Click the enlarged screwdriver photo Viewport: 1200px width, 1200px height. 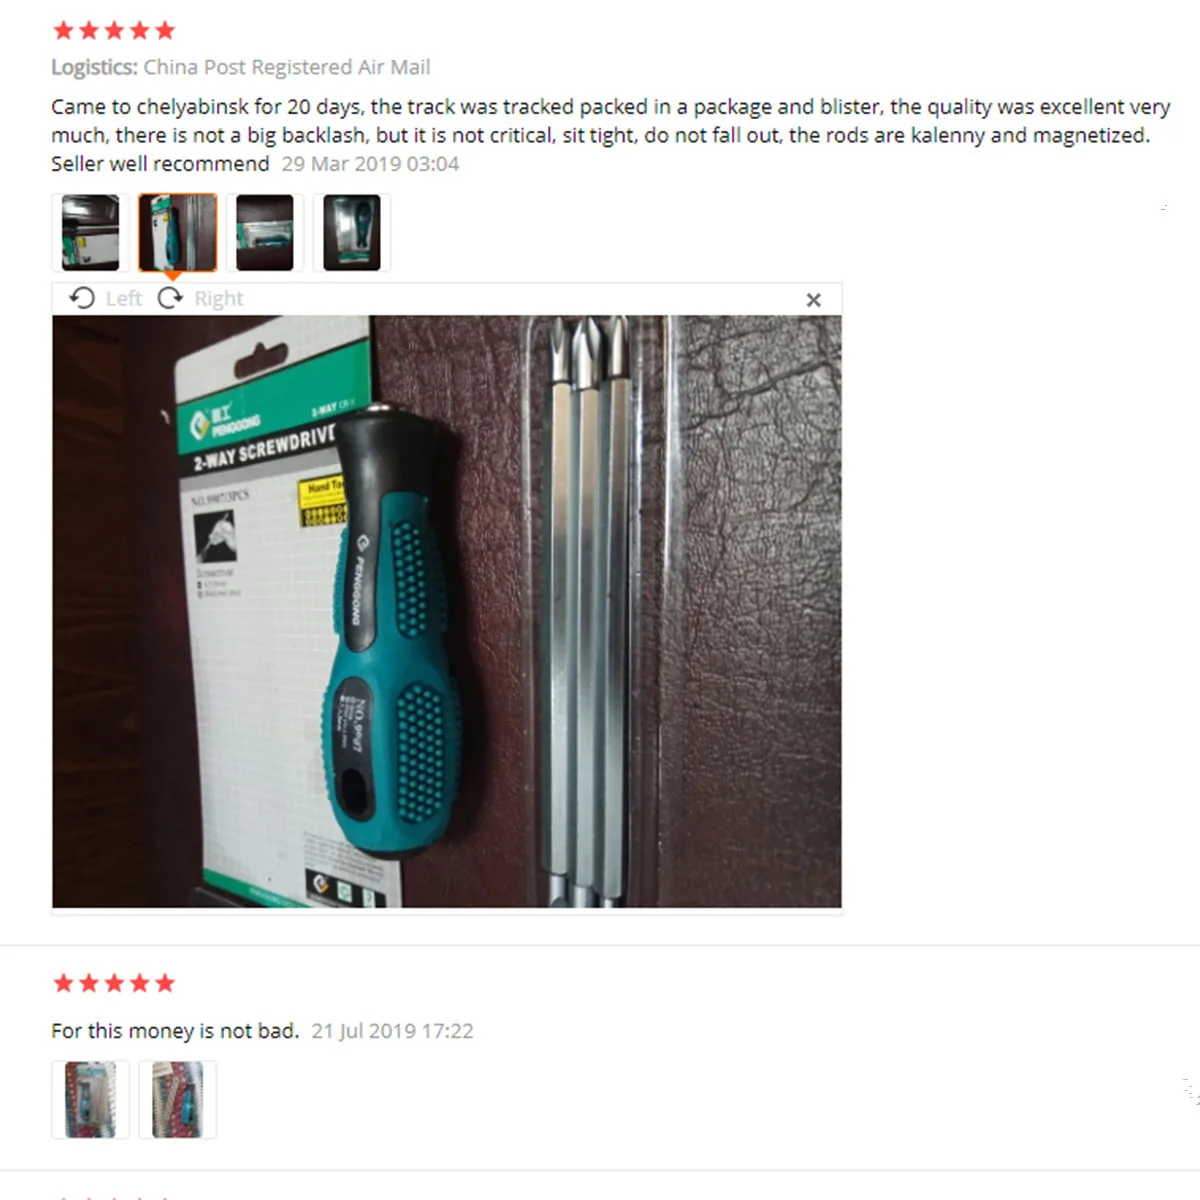pyautogui.click(x=447, y=612)
